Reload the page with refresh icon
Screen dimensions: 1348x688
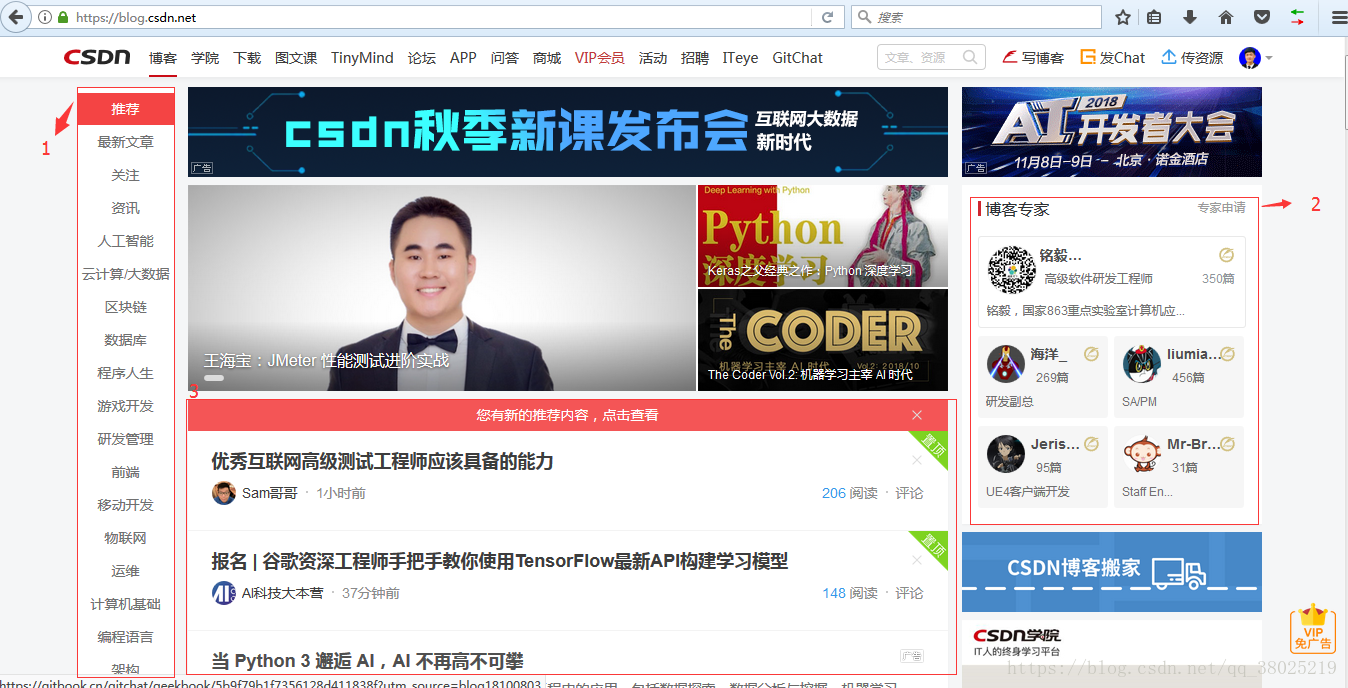click(x=827, y=17)
